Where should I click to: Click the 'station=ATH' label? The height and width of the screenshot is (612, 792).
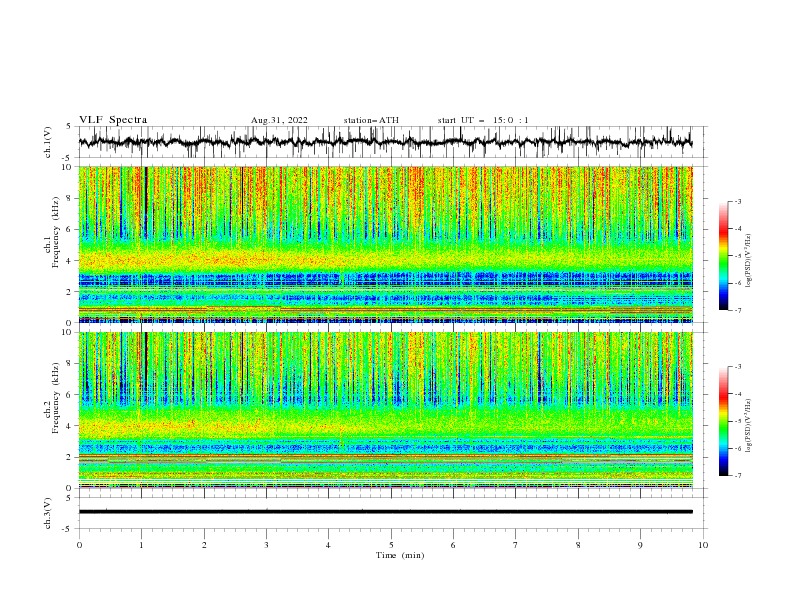[371, 120]
